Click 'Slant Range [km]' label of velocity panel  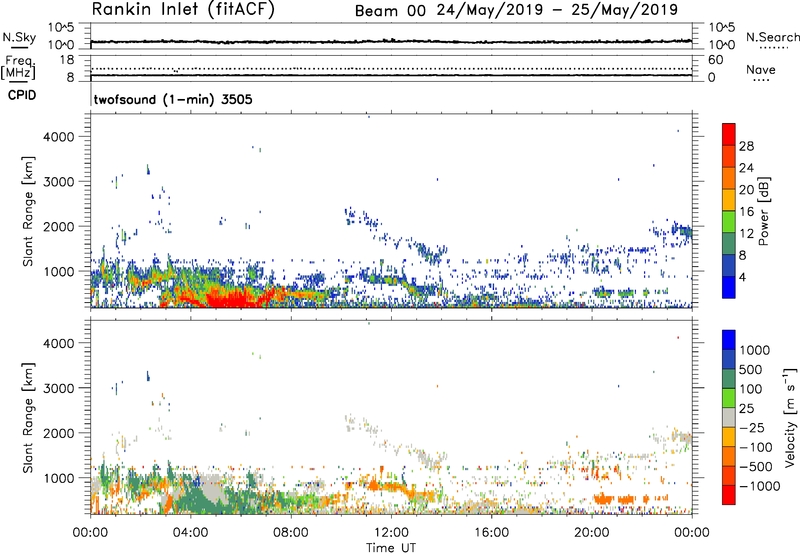(28, 418)
